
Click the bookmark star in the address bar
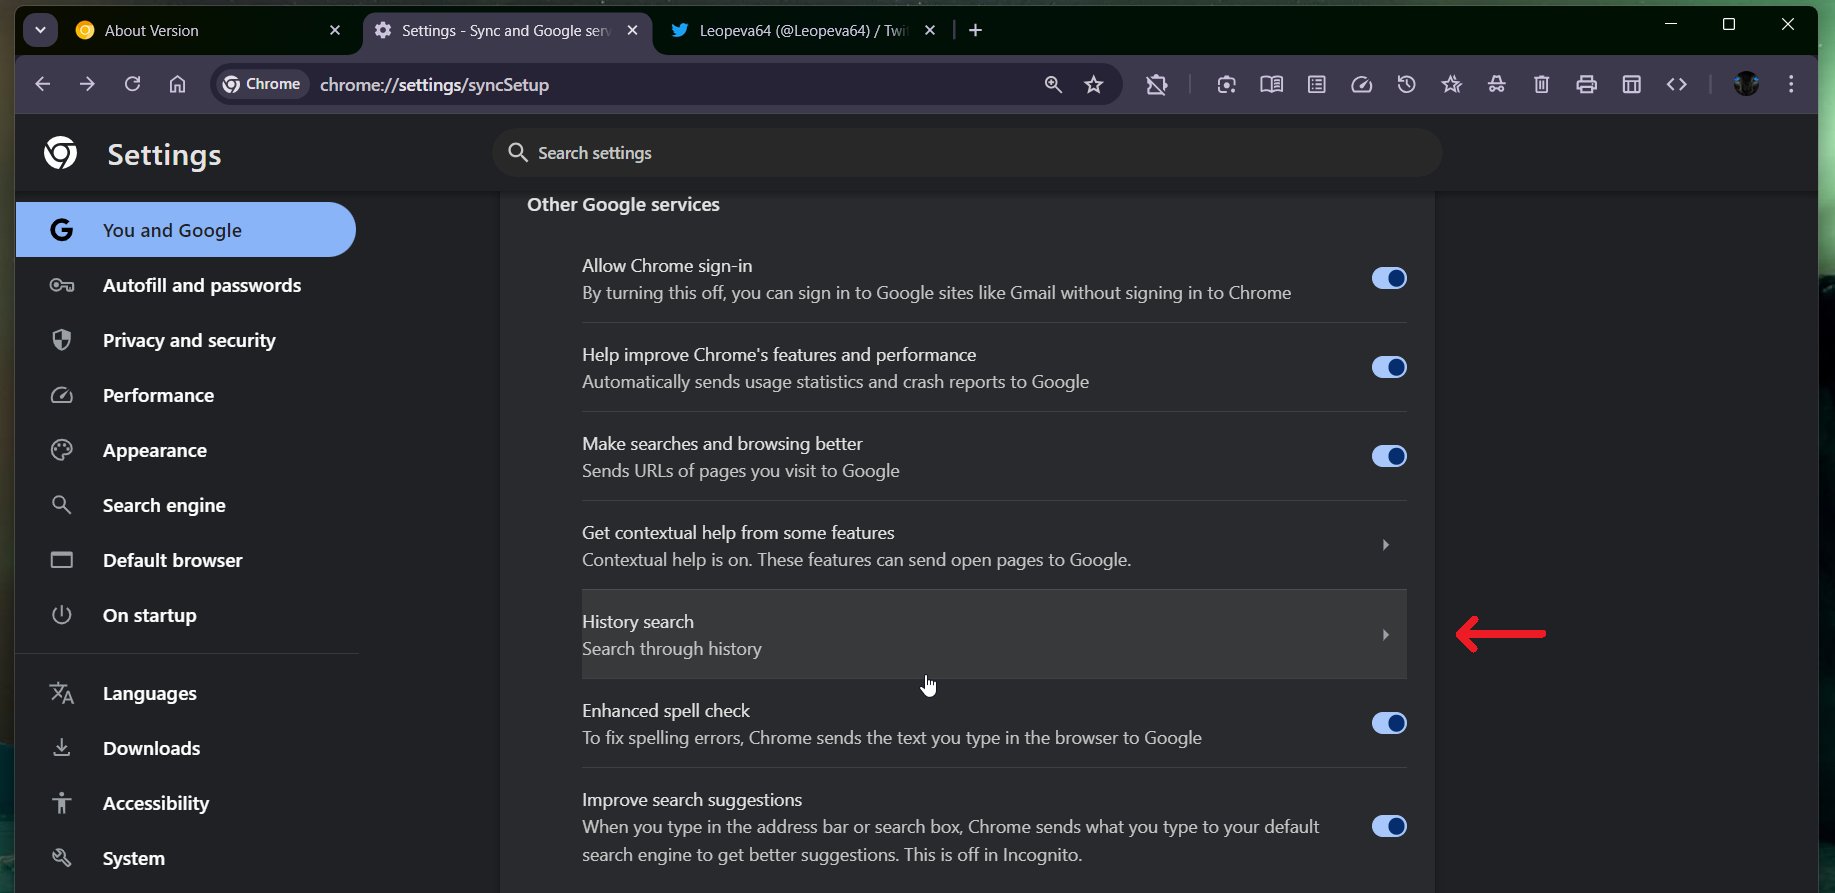(1094, 85)
